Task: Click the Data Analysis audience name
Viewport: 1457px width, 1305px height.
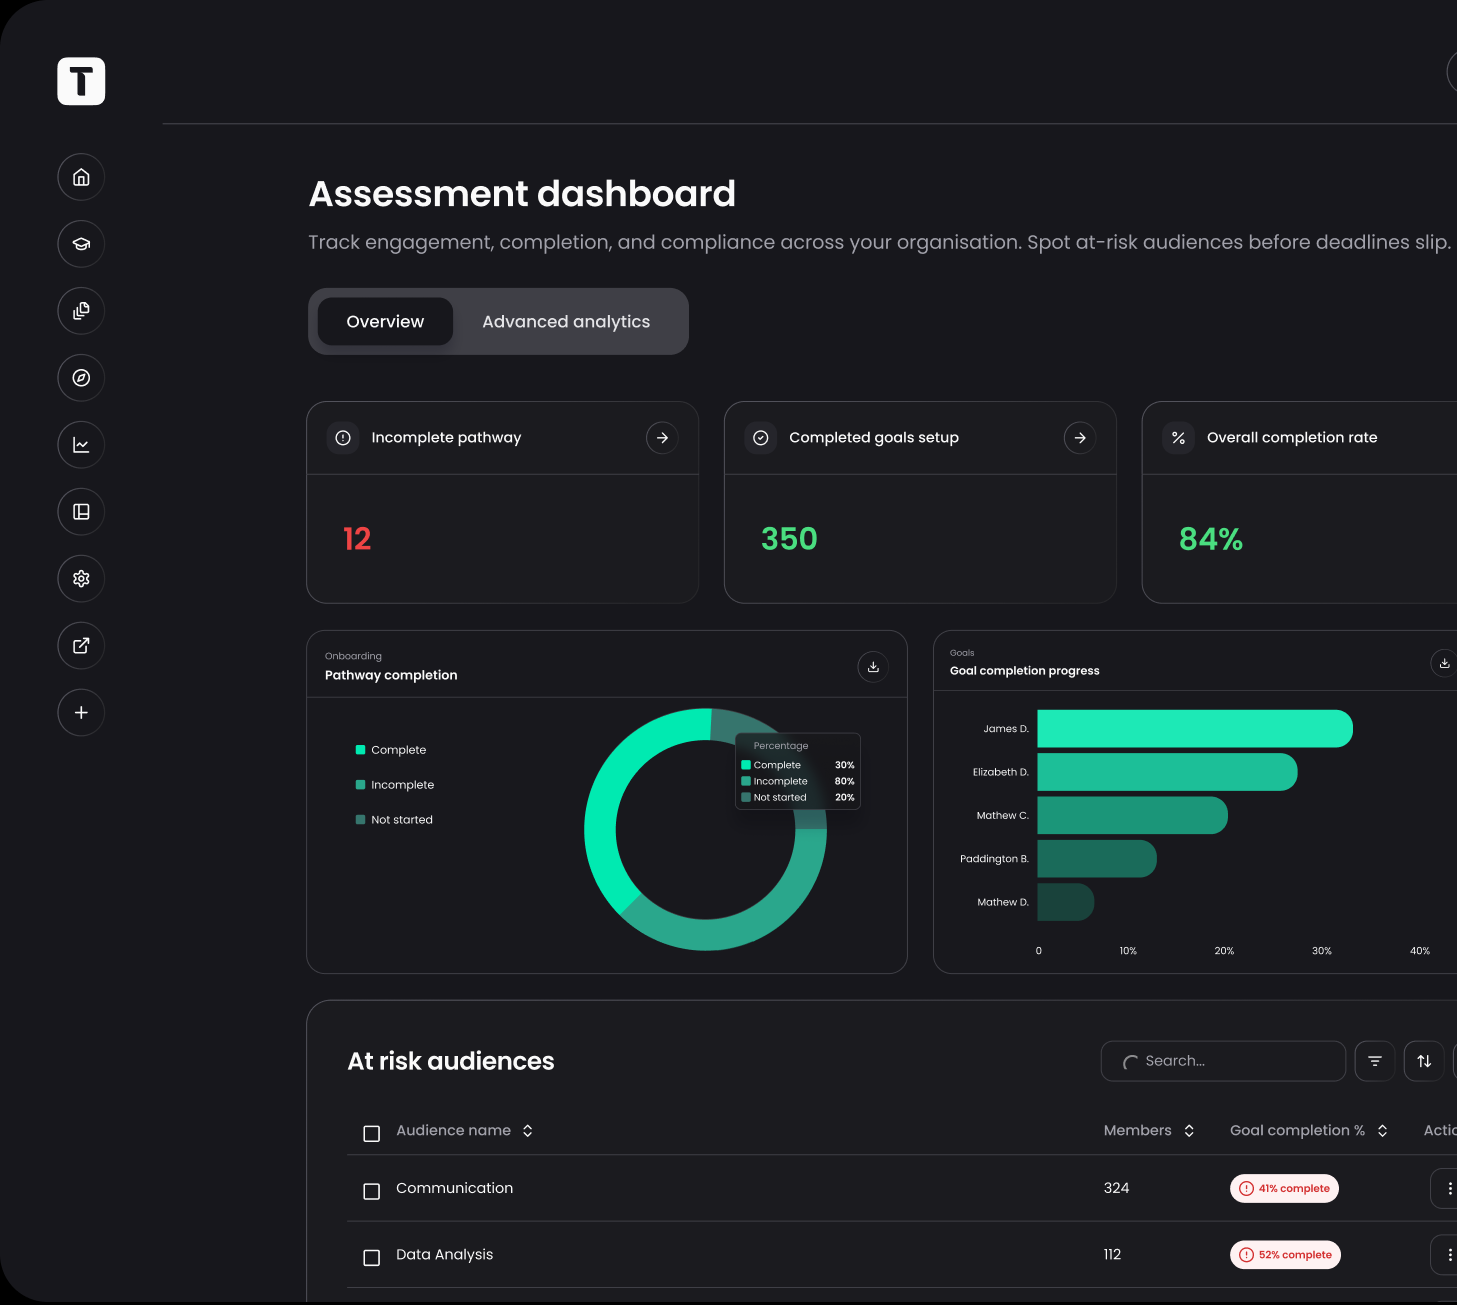Action: (x=444, y=1255)
